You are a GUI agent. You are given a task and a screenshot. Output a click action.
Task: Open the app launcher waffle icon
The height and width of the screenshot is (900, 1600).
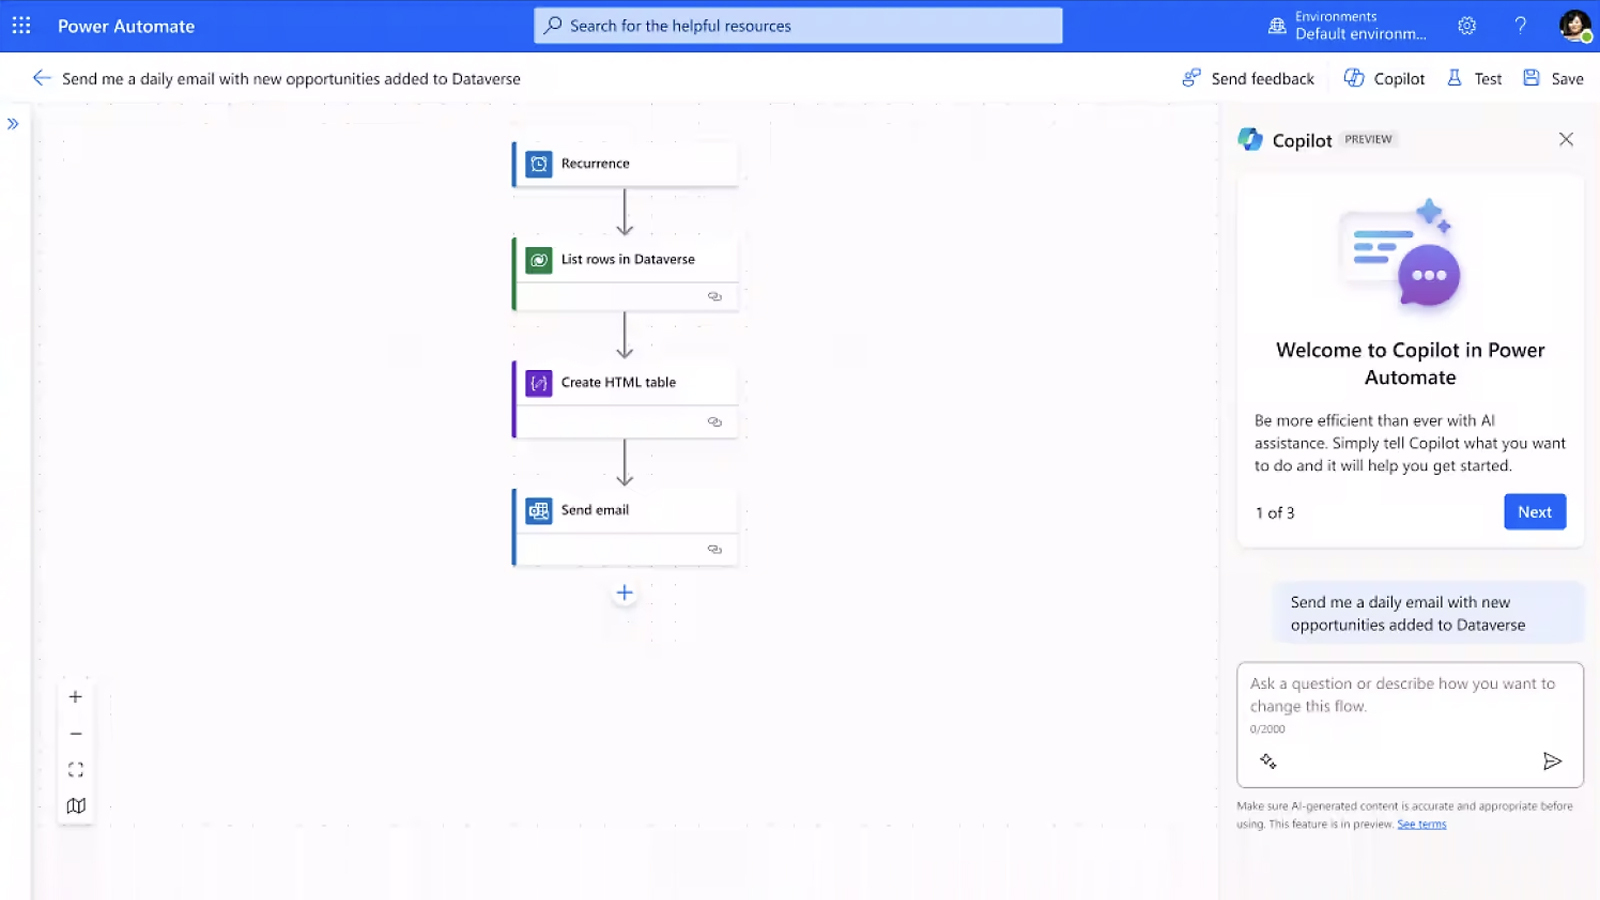[21, 26]
